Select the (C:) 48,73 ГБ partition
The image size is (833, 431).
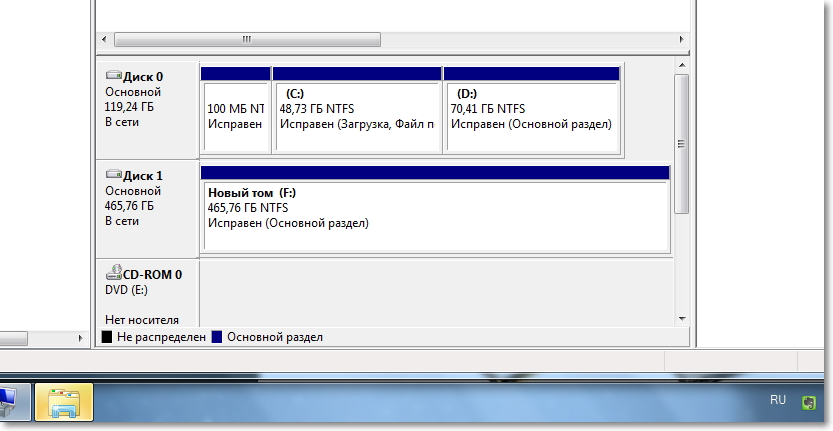[x=357, y=116]
